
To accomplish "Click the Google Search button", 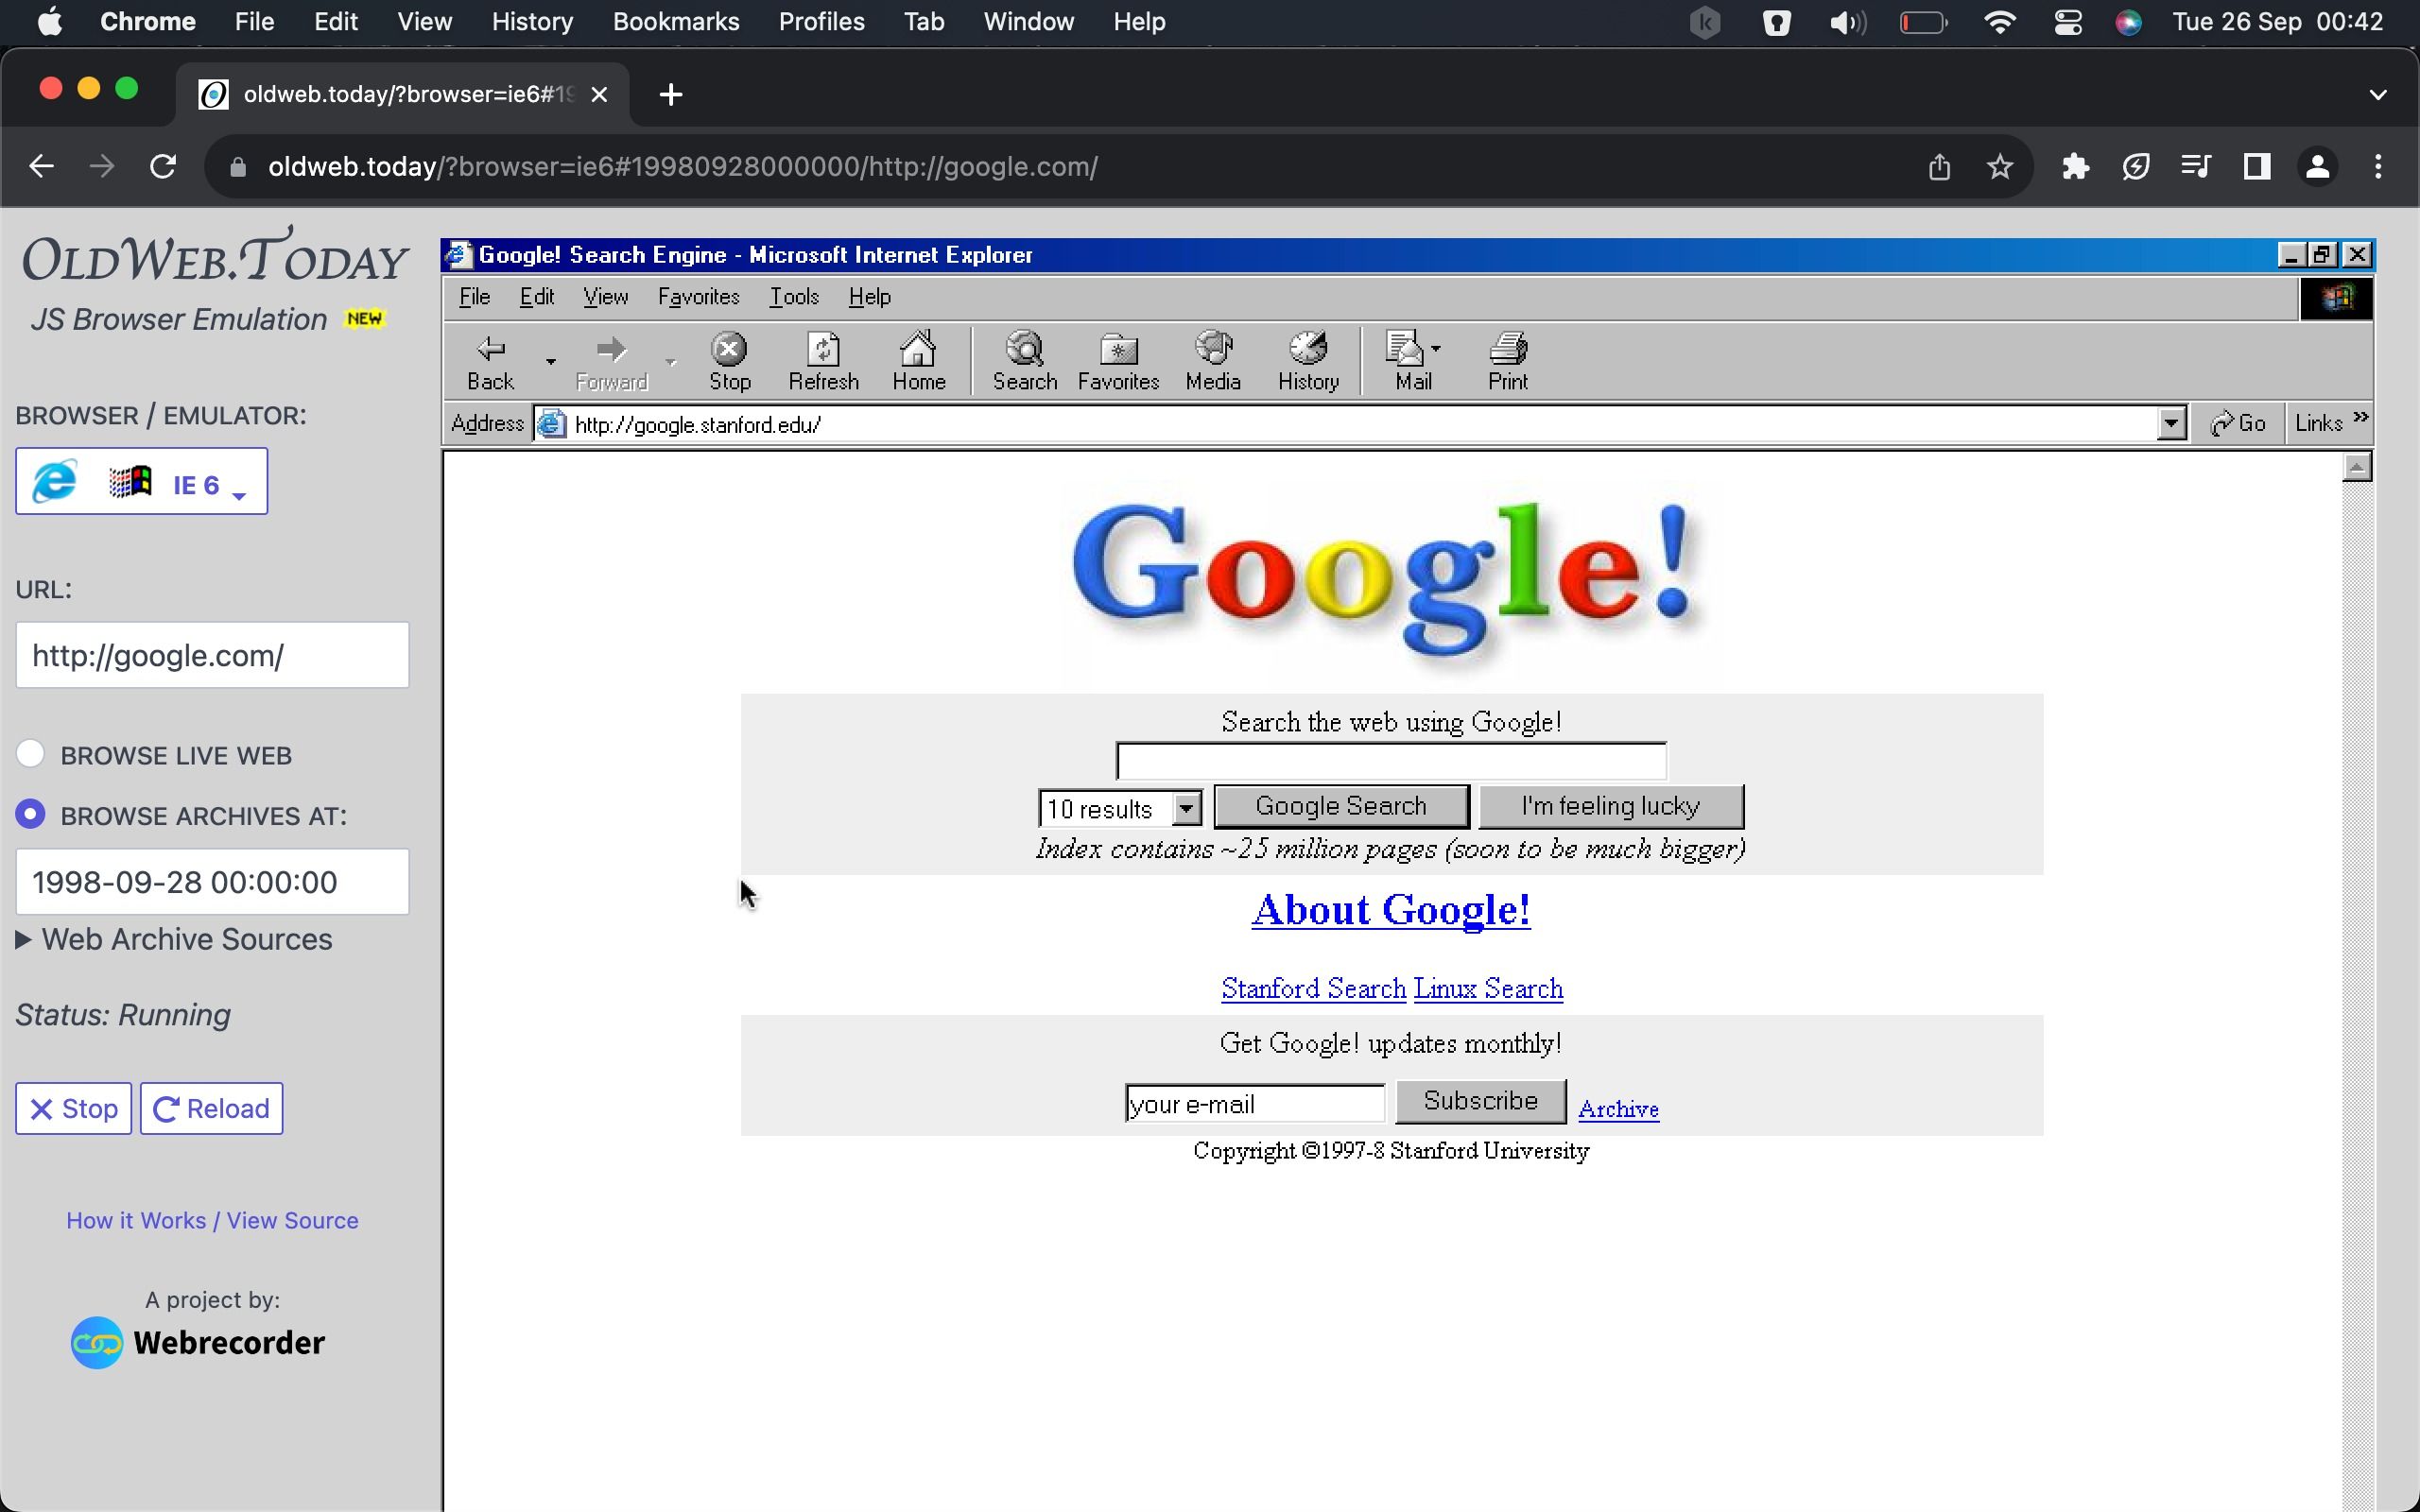I will pyautogui.click(x=1340, y=805).
